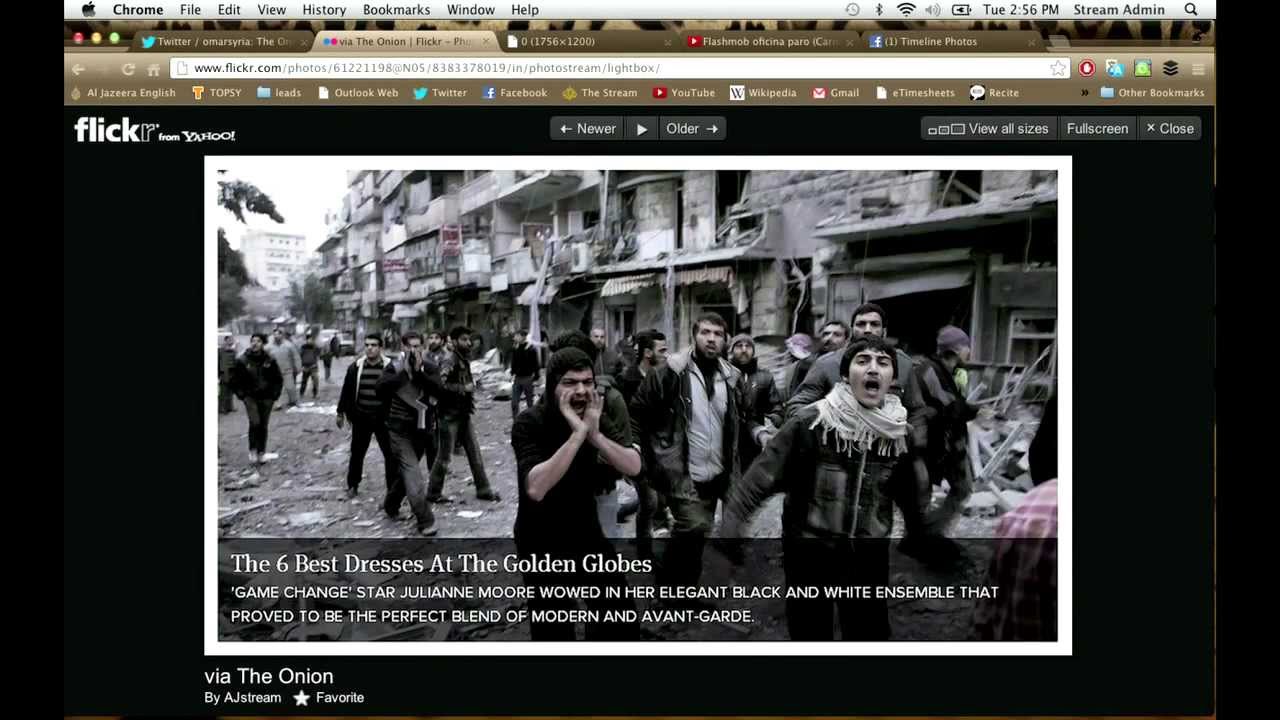The height and width of the screenshot is (720, 1280).
Task: Open the Facebook bookmark
Action: 514,93
